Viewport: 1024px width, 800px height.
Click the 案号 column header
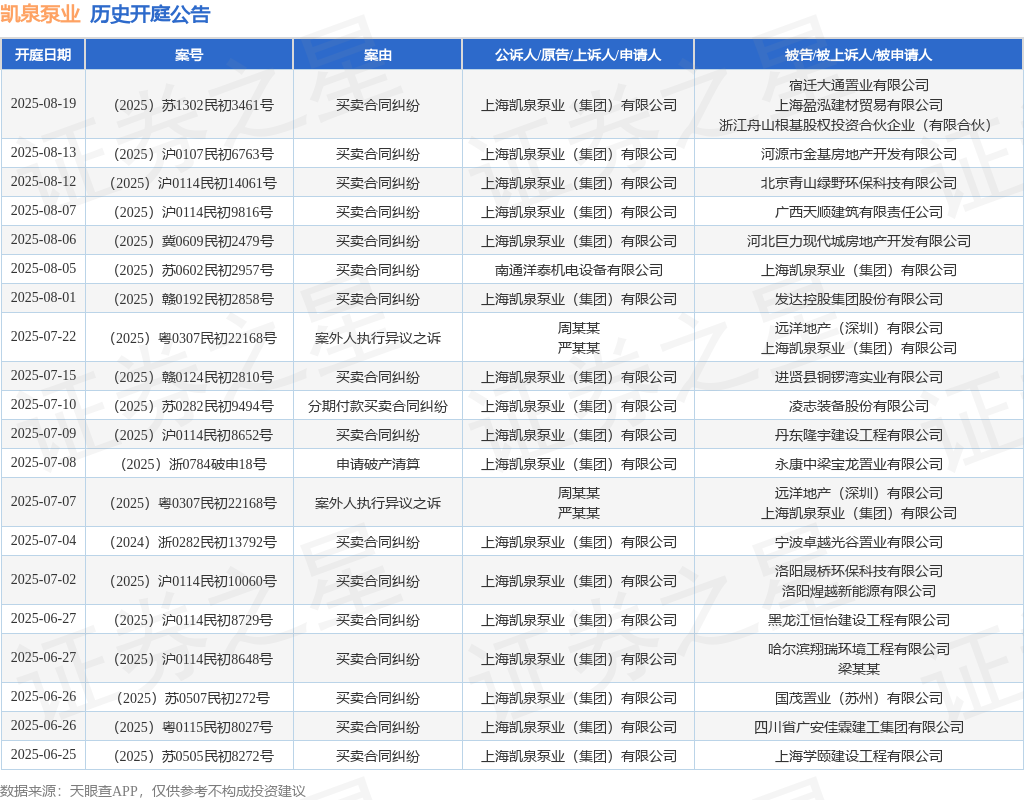[189, 54]
